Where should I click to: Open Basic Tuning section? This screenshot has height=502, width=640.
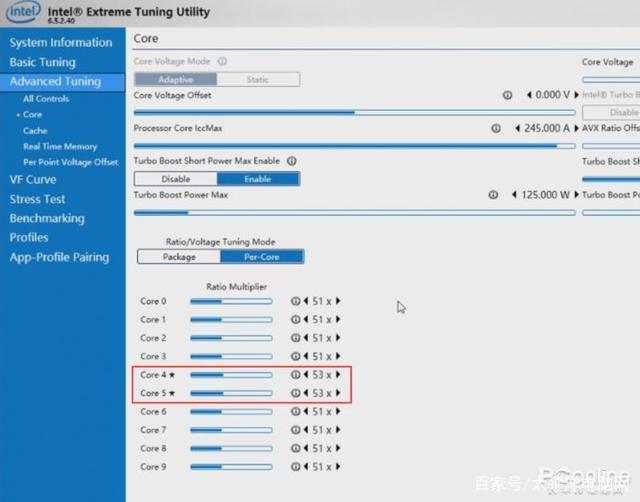tap(42, 62)
